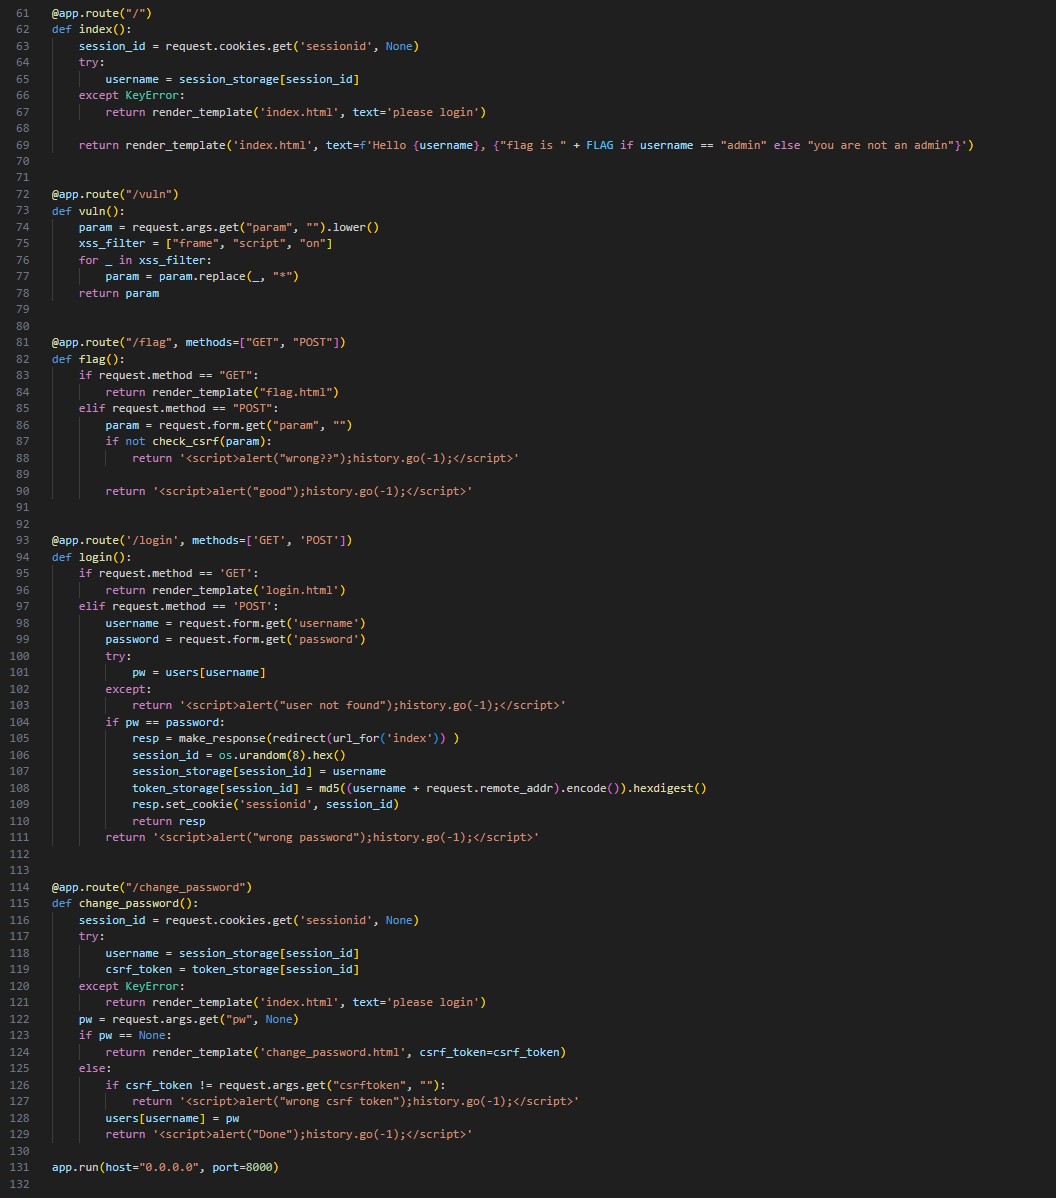The width and height of the screenshot is (1056, 1198).
Task: Click the 'username = request.form.get('username')' line
Action: click(235, 623)
